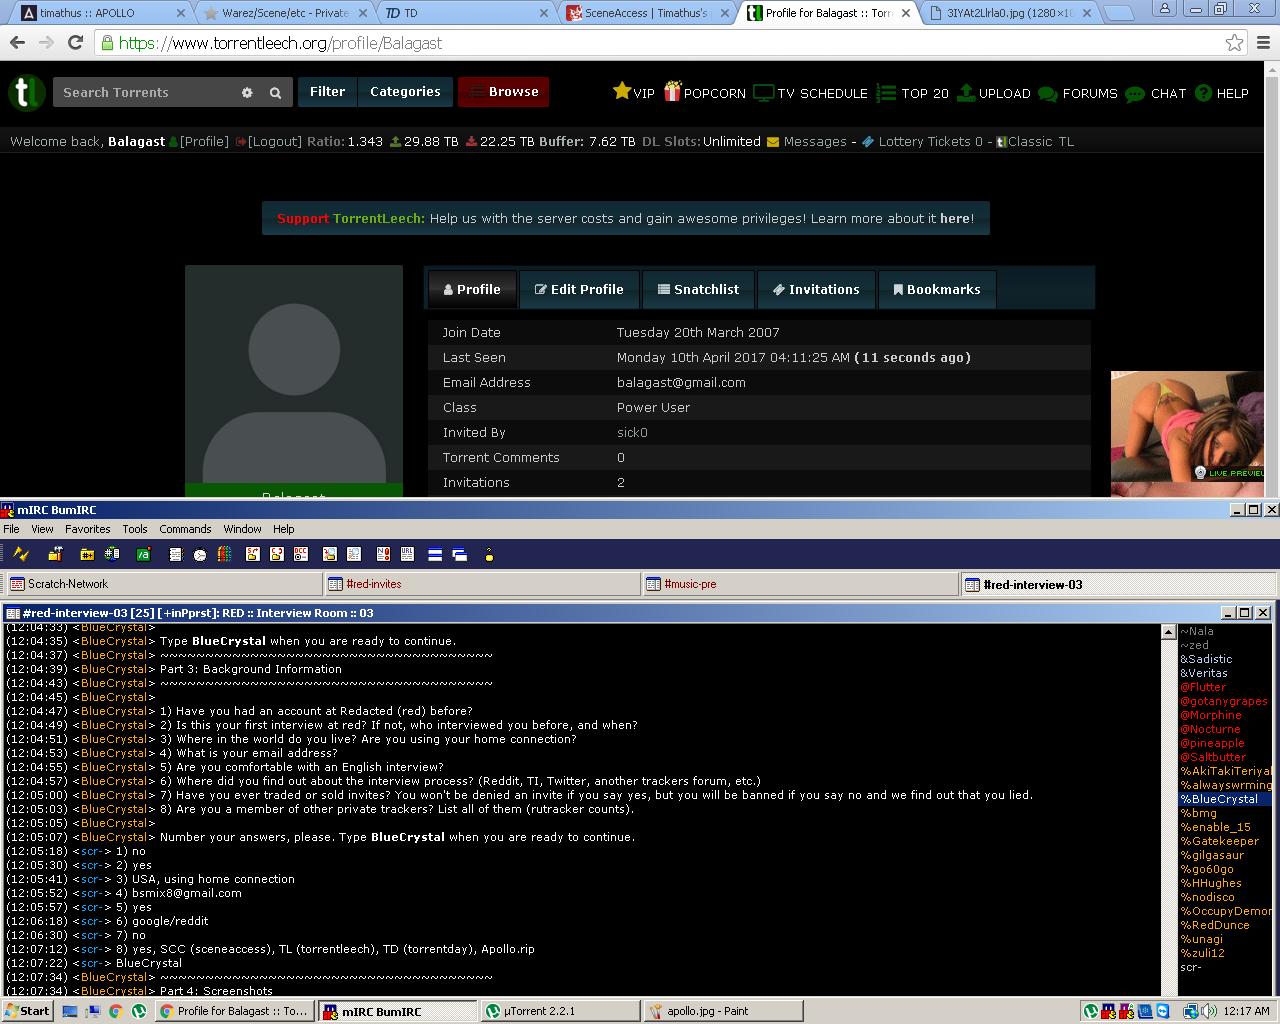Reload the page in Chrome
The height and width of the screenshot is (1024, 1280).
pos(75,43)
